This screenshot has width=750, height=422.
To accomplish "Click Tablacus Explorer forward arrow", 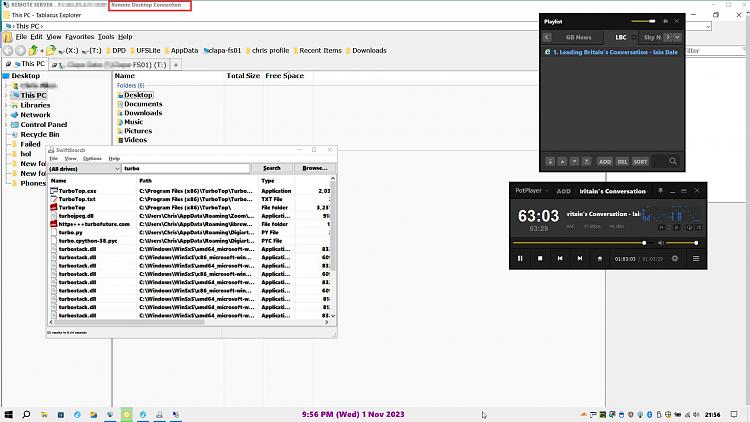I will [20, 50].
